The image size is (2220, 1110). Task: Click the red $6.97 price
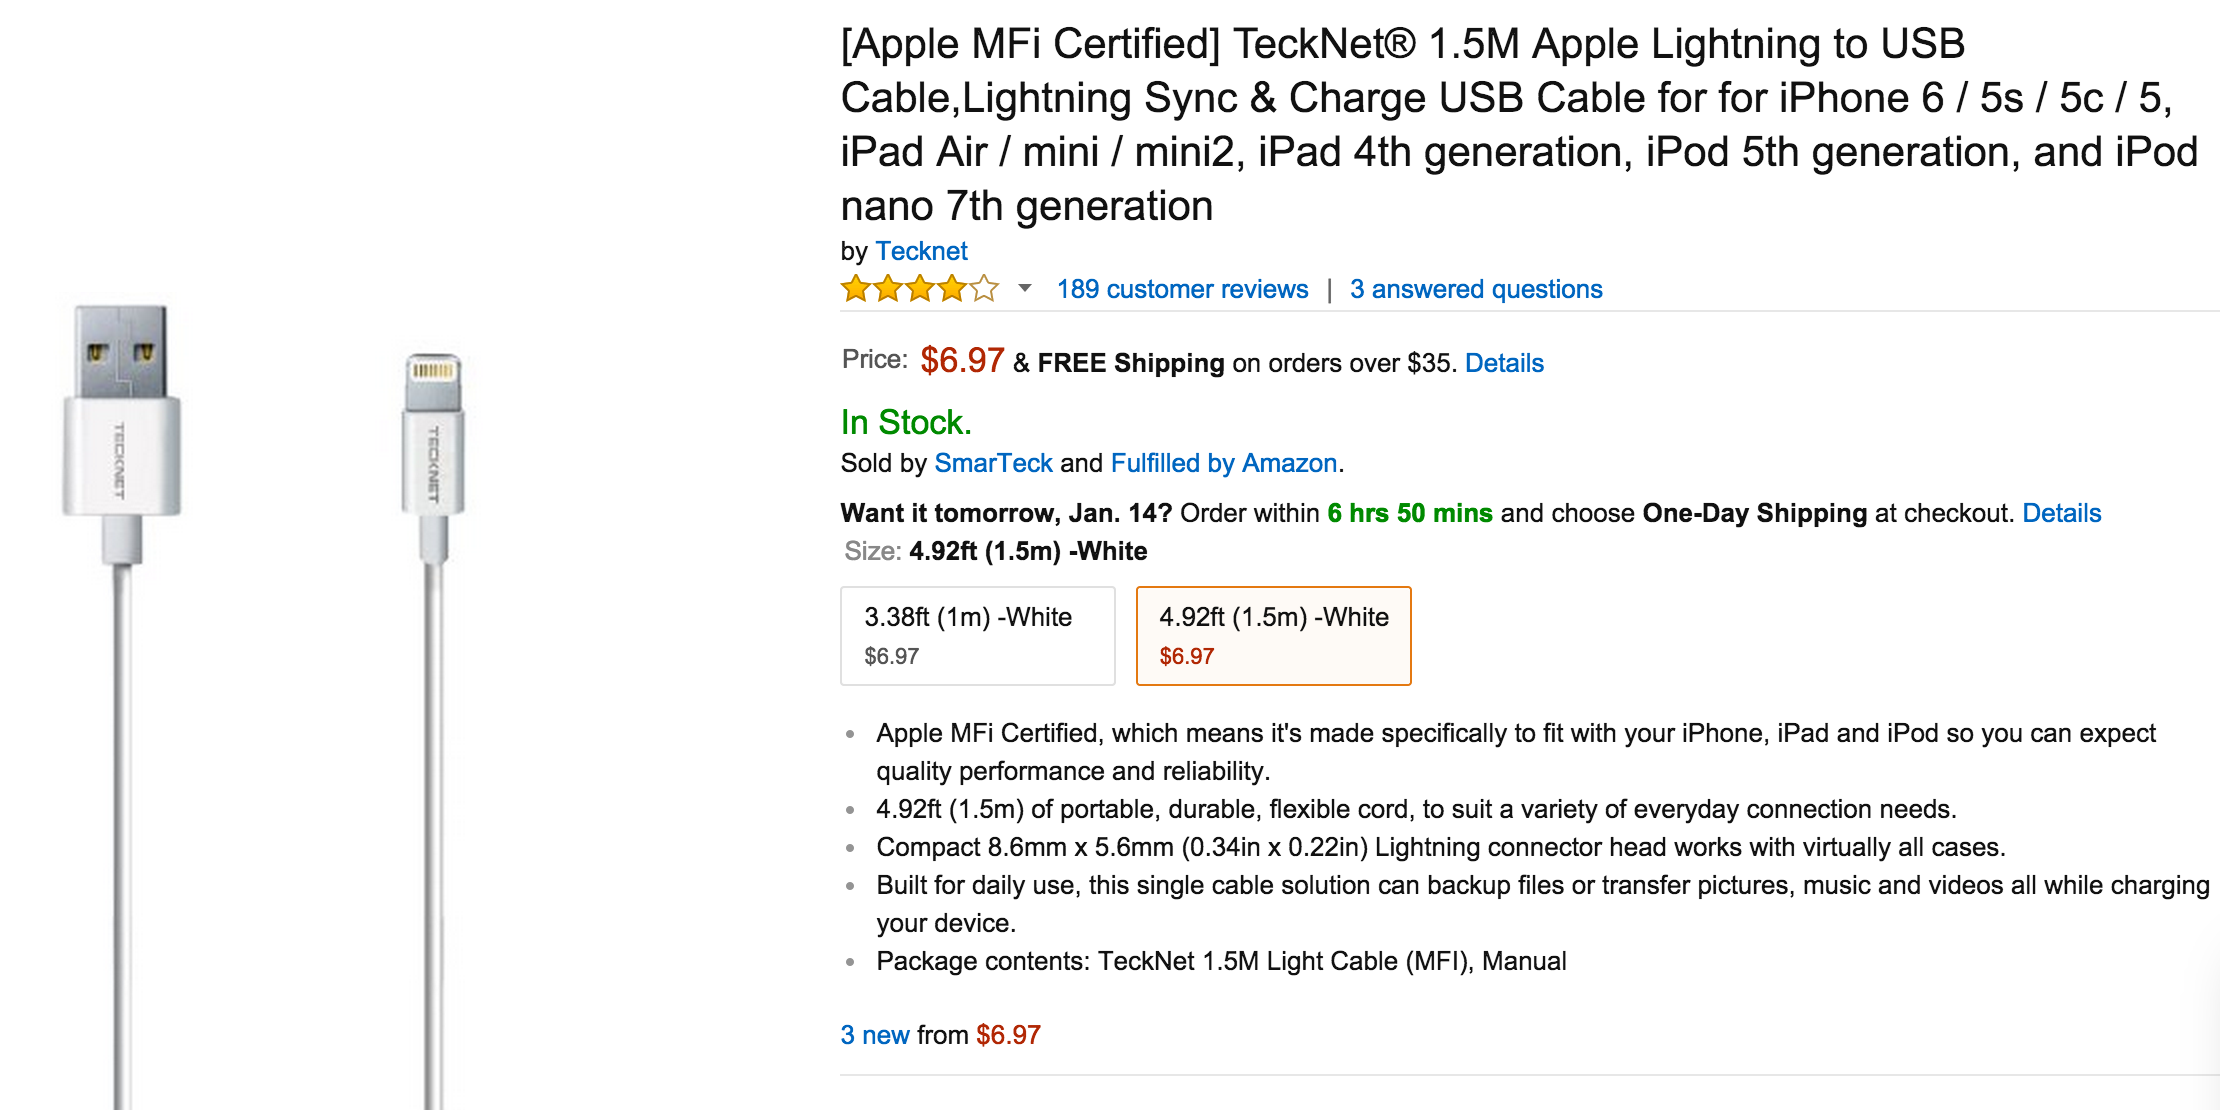(960, 361)
